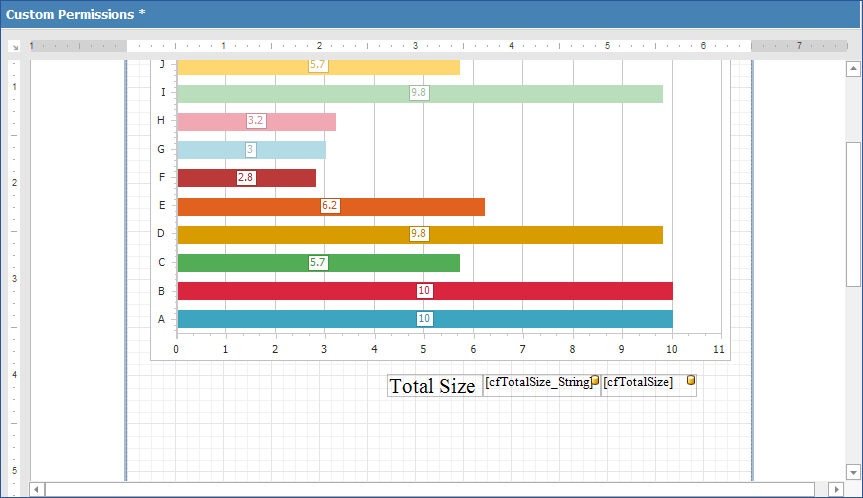Click the 2.8 data label on bar F
Image resolution: width=863 pixels, height=498 pixels.
(246, 178)
